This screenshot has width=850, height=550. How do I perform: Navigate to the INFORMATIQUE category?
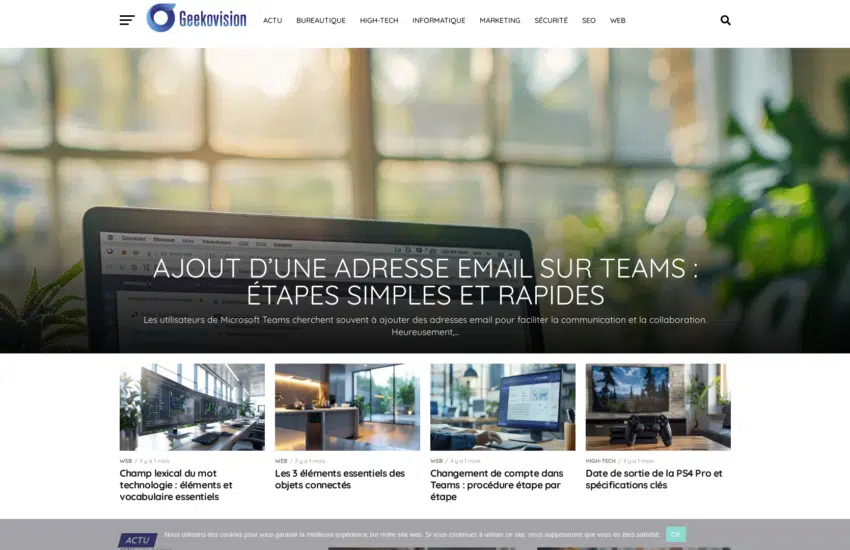point(438,20)
